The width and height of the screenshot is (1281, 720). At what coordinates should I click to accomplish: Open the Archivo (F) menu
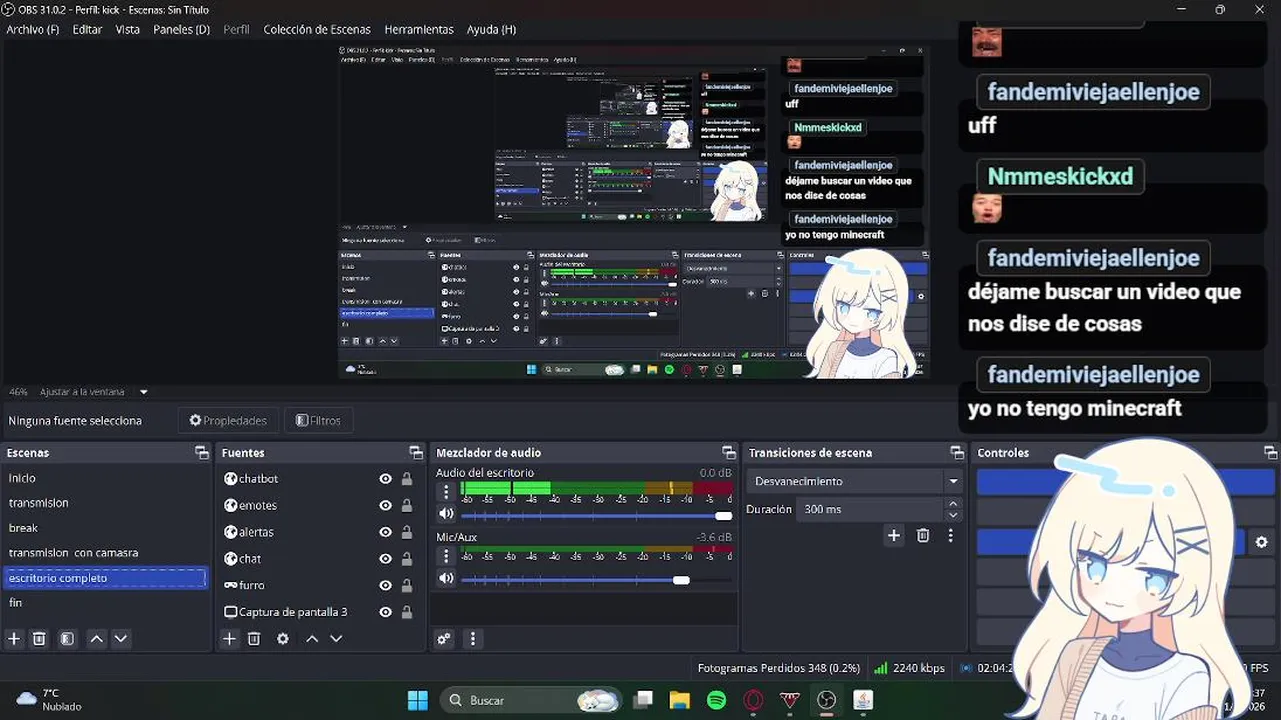(33, 29)
